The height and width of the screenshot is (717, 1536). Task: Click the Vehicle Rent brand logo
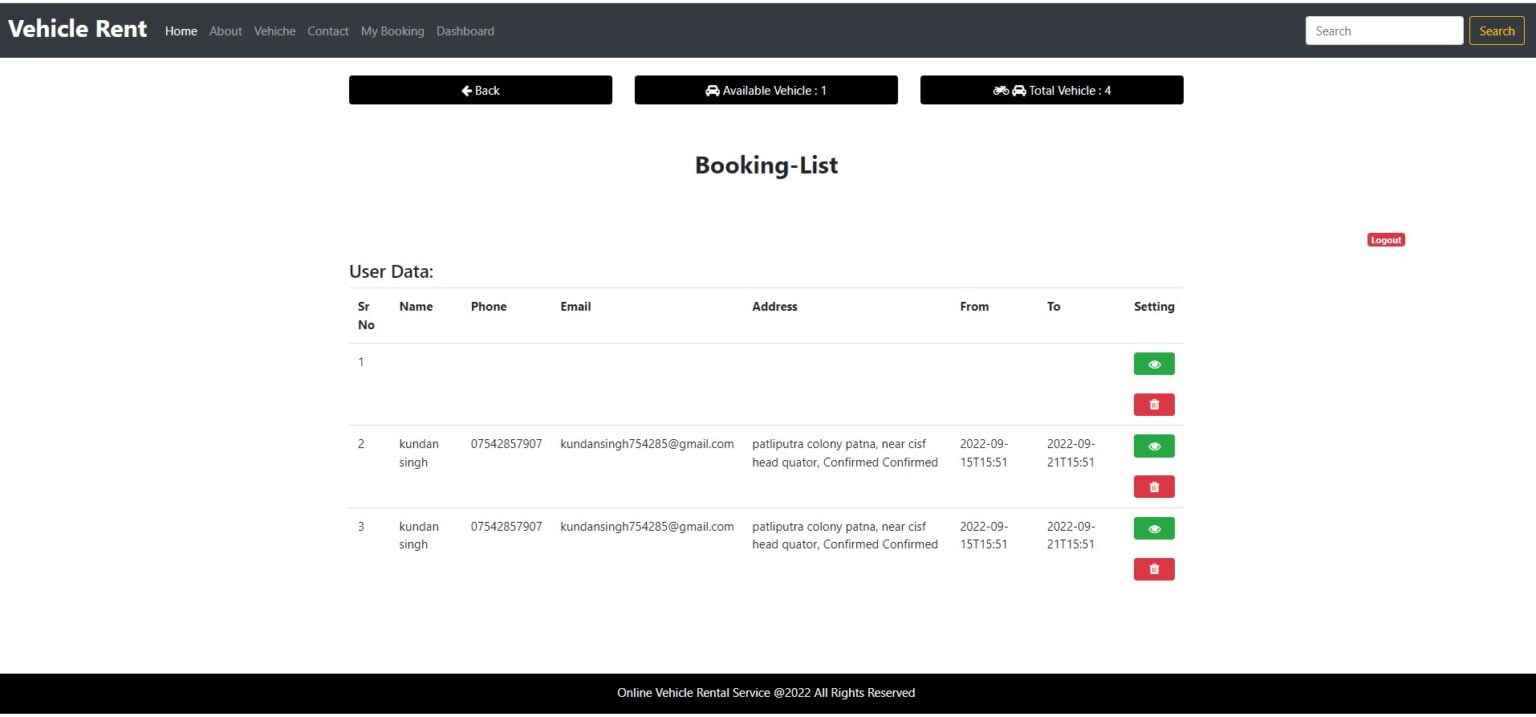coord(77,29)
